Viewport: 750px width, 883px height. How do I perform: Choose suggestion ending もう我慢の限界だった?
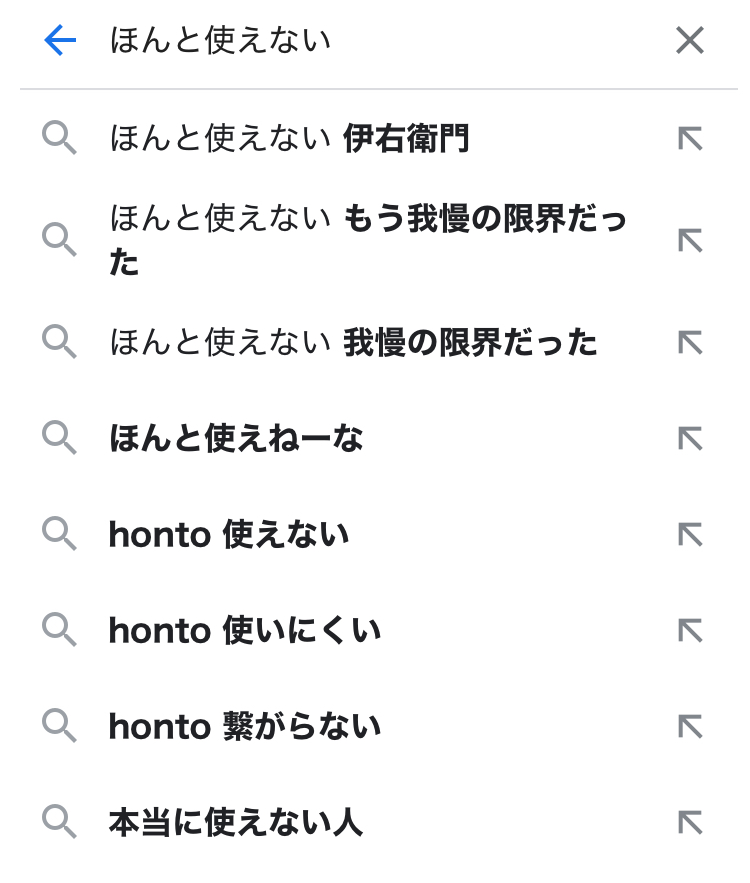coord(368,240)
